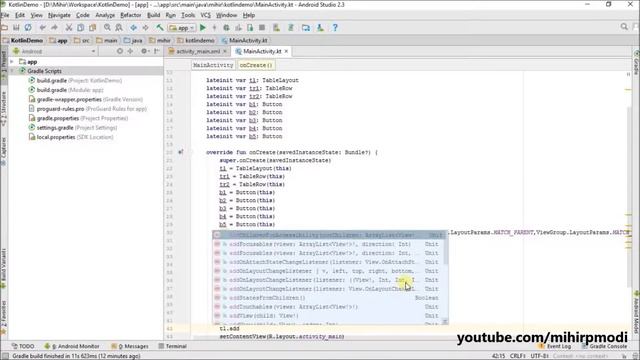Click the Make Project hammer icon
This screenshot has height=360, width=640.
[160, 28]
